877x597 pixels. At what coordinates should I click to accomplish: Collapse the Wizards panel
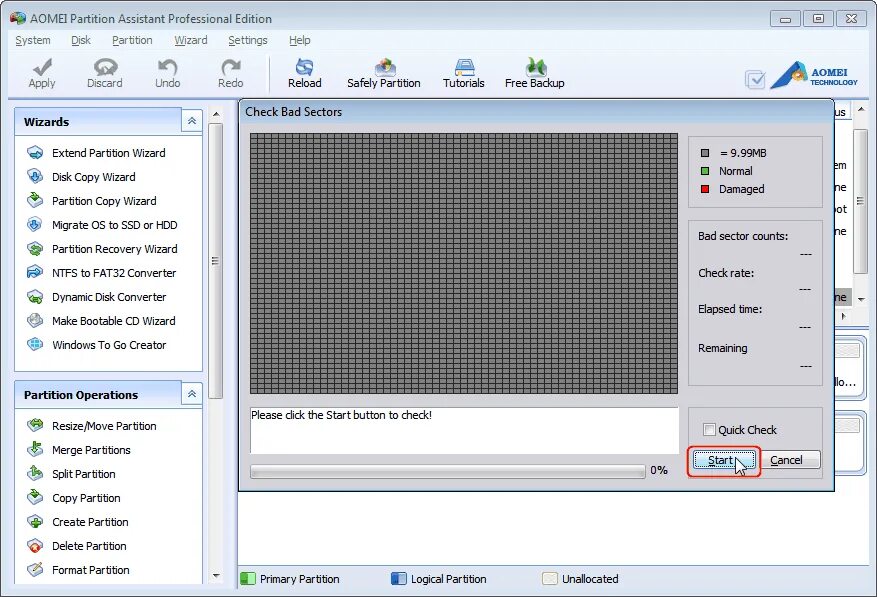pos(192,121)
